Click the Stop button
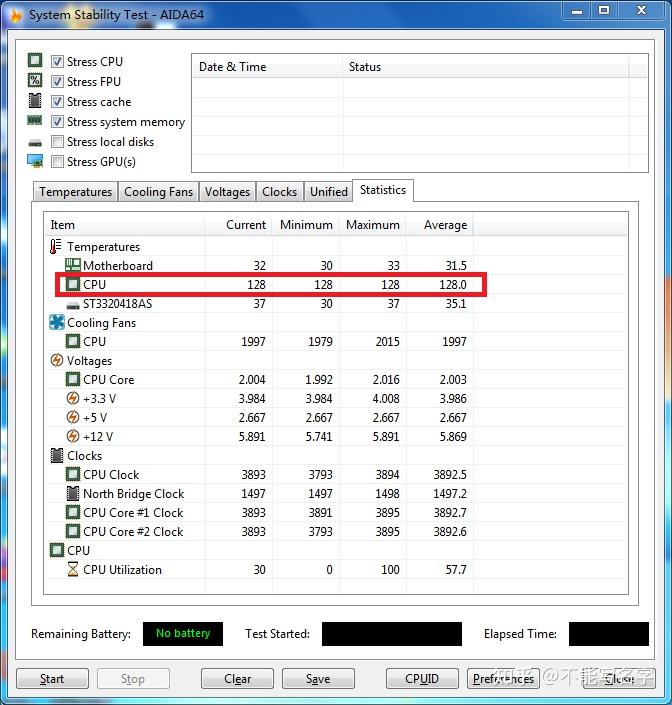 pyautogui.click(x=133, y=678)
